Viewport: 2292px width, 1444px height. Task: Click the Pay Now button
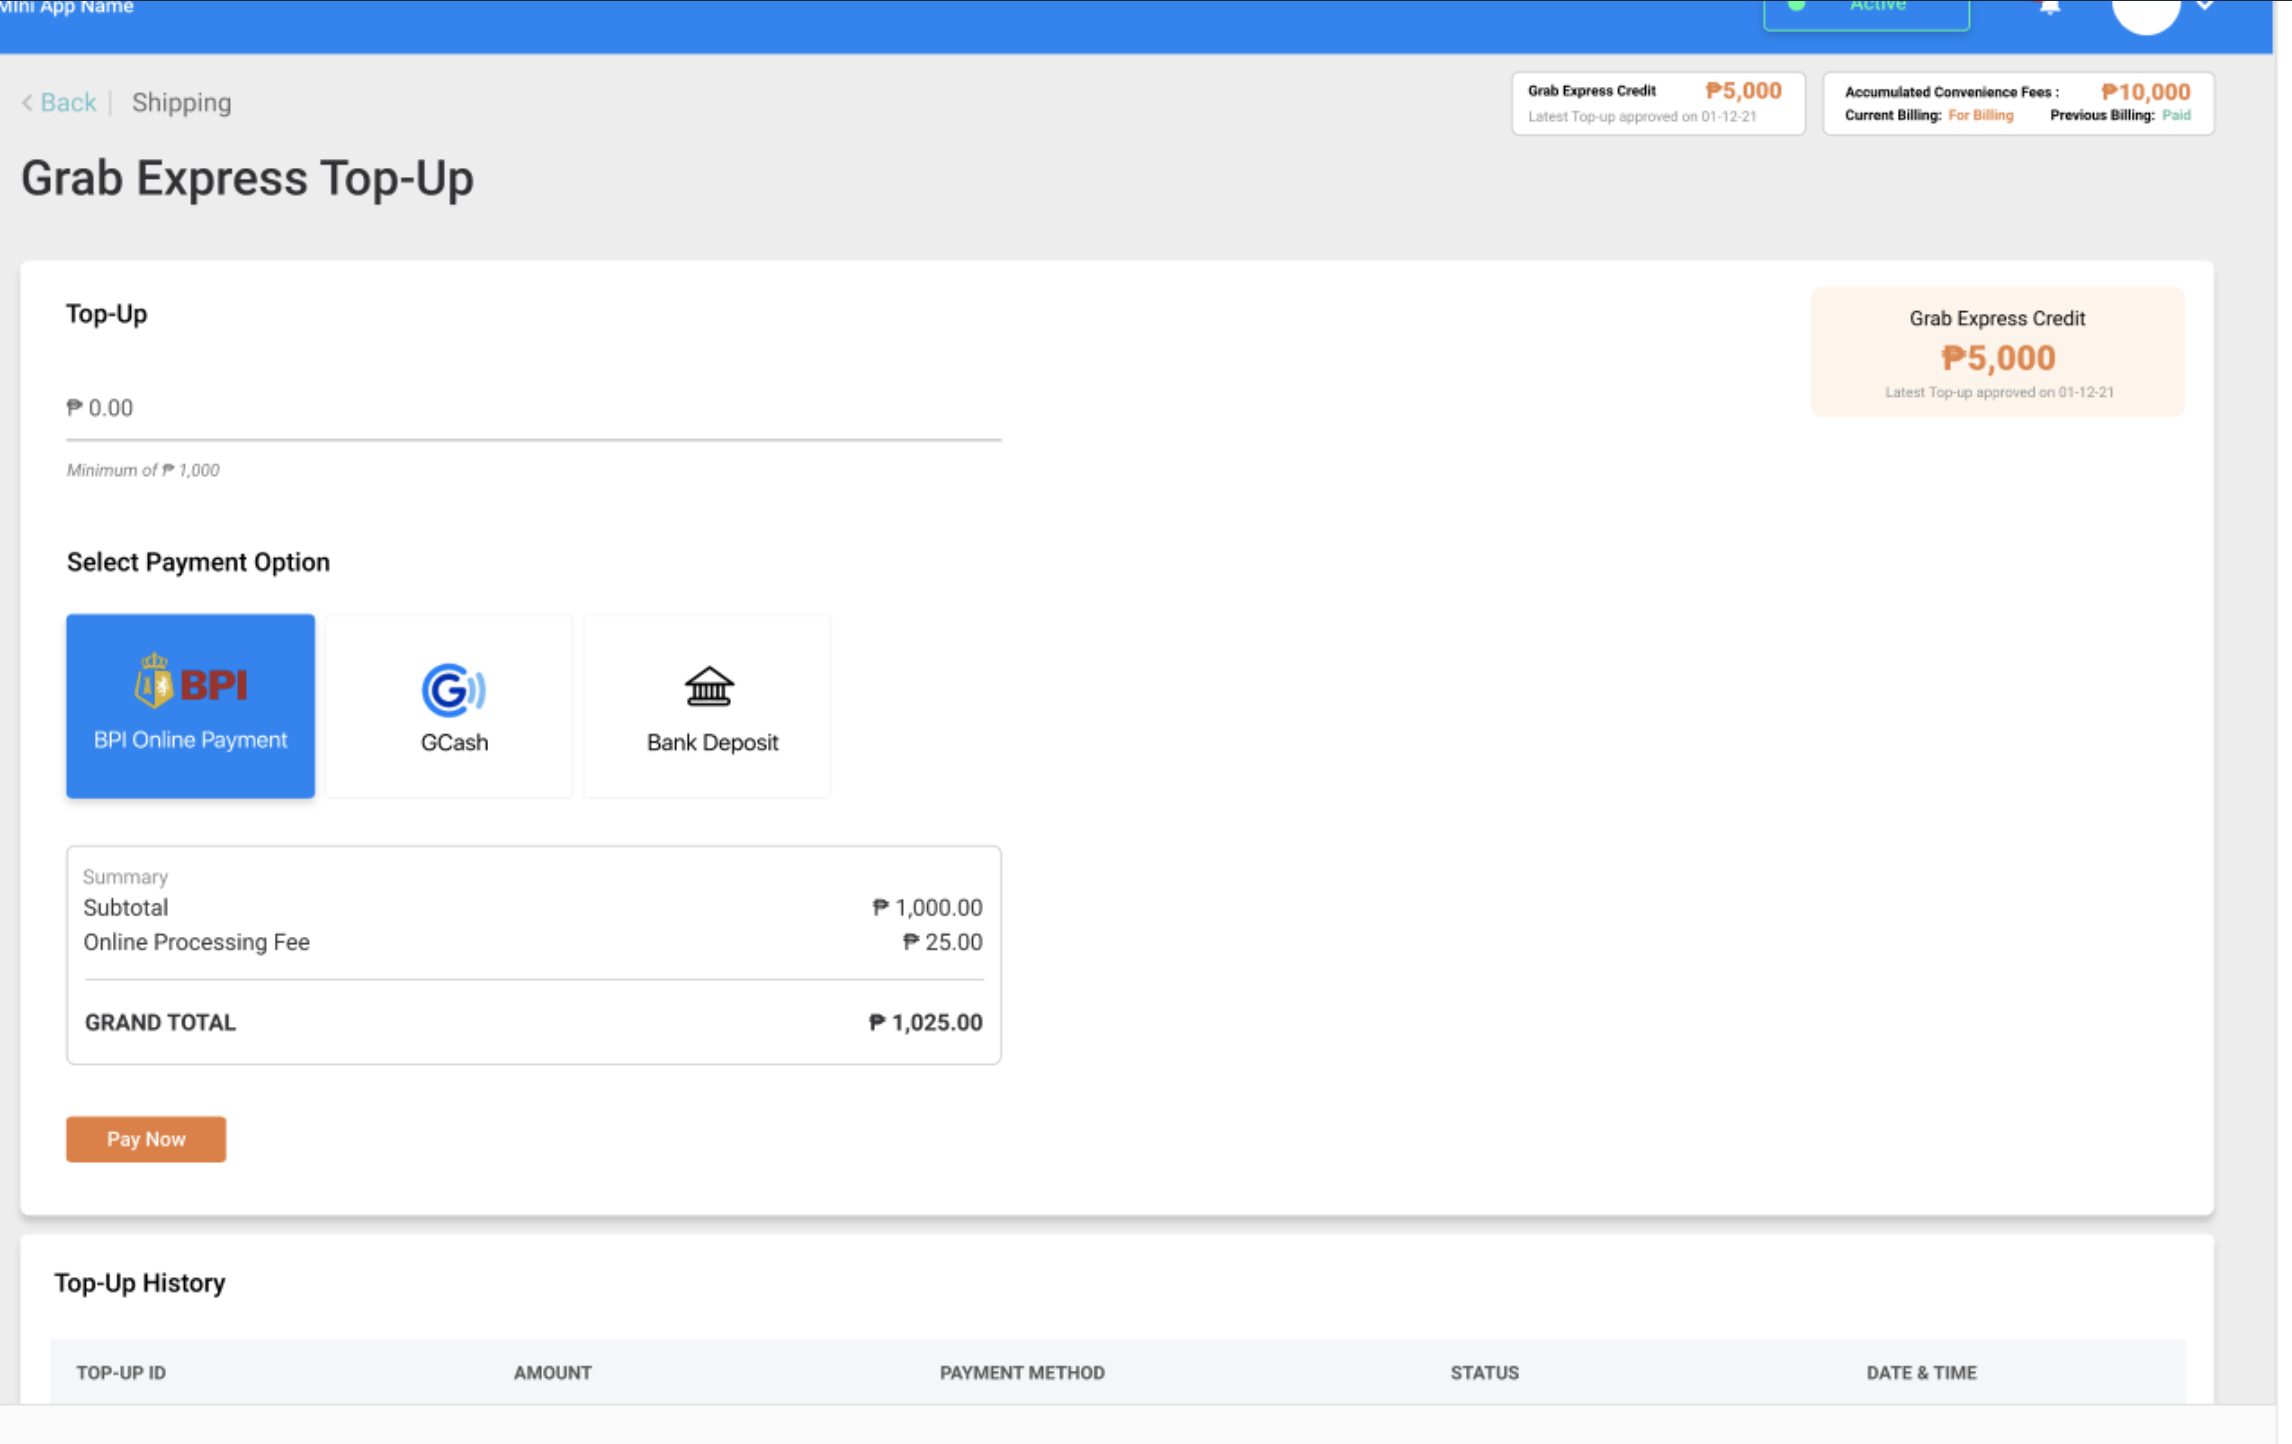pyautogui.click(x=146, y=1139)
